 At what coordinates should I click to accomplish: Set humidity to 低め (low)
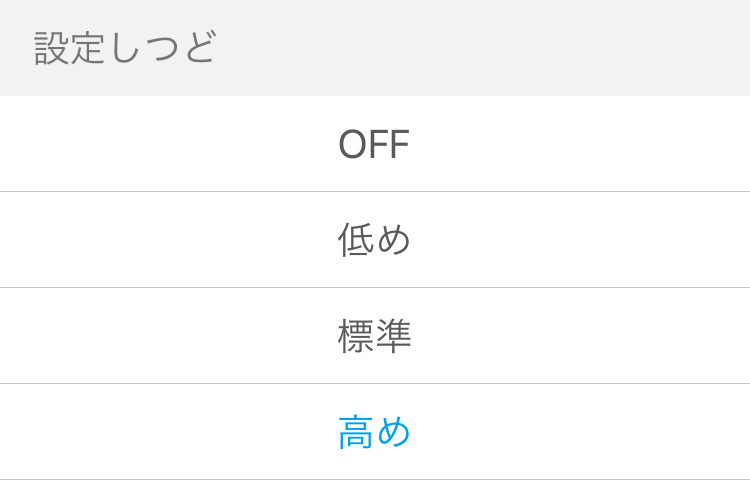[x=374, y=240]
